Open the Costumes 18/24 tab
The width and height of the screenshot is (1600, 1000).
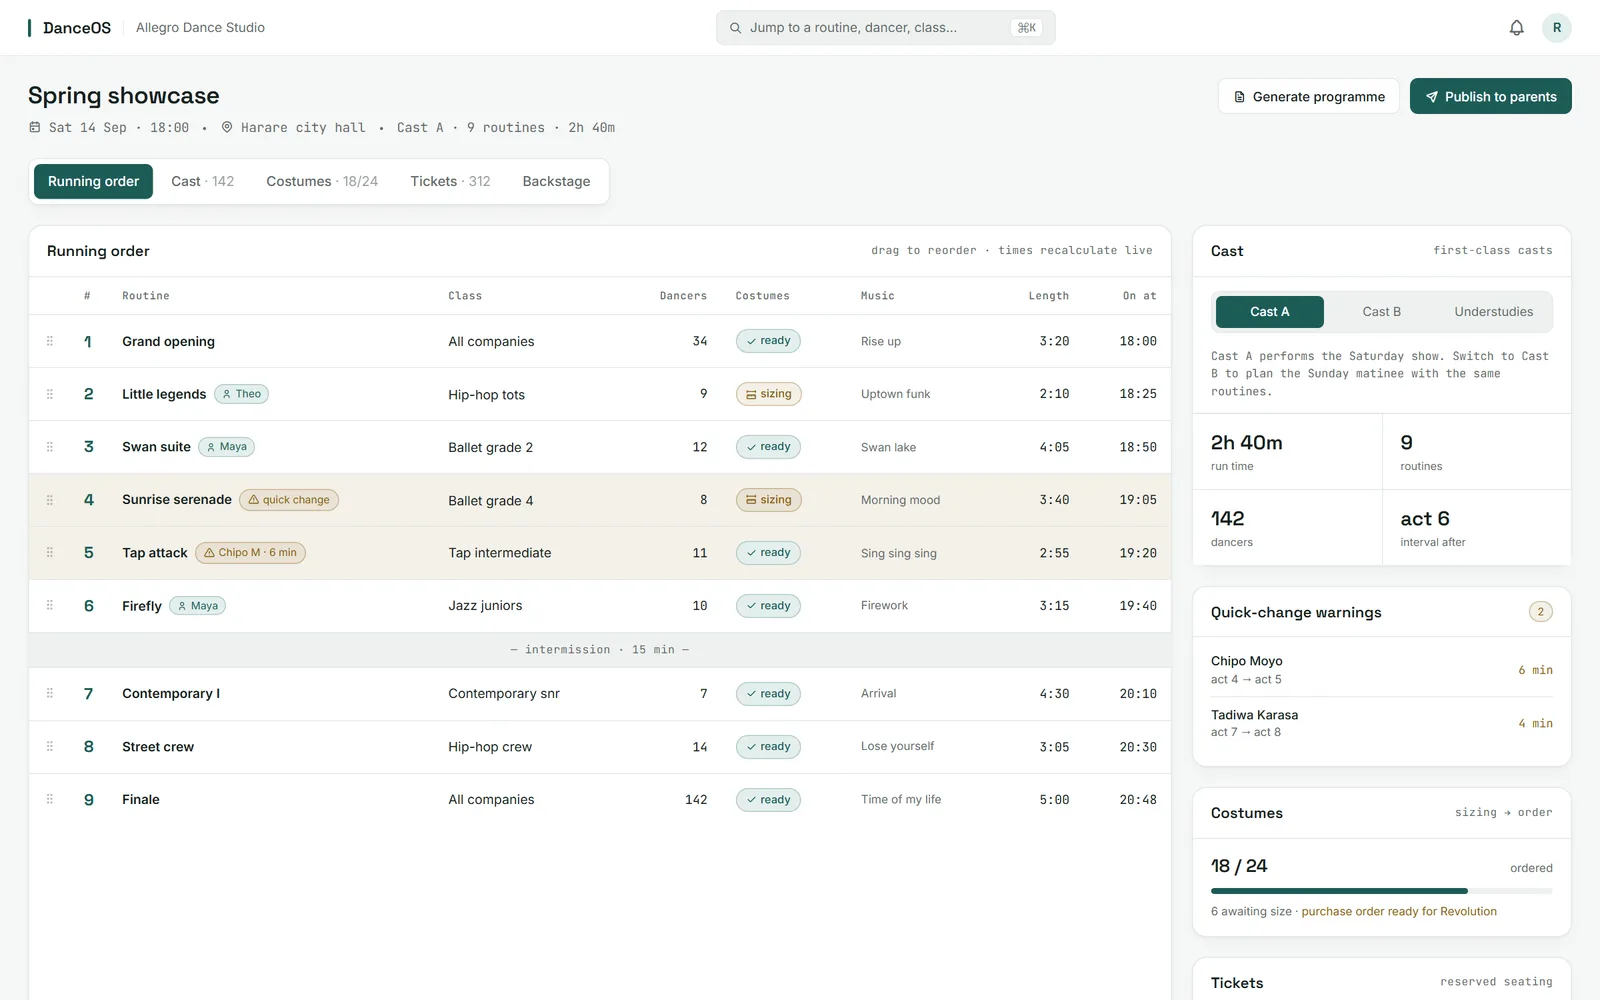pos(322,181)
